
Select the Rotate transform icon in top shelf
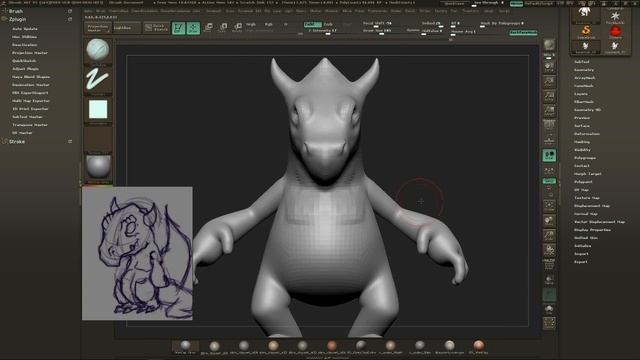click(237, 27)
